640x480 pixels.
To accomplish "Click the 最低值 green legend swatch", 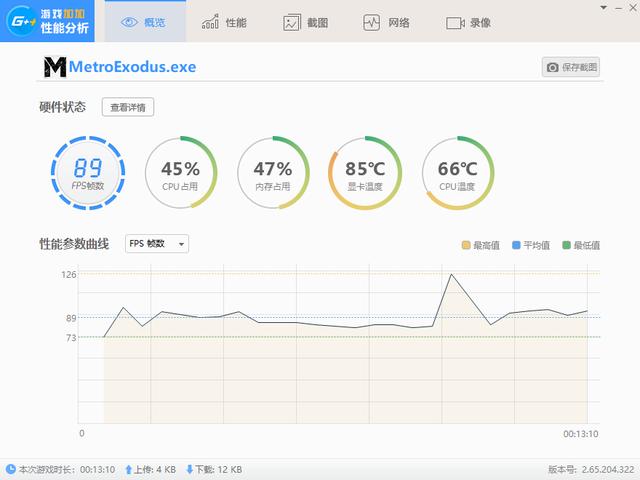I will [566, 245].
